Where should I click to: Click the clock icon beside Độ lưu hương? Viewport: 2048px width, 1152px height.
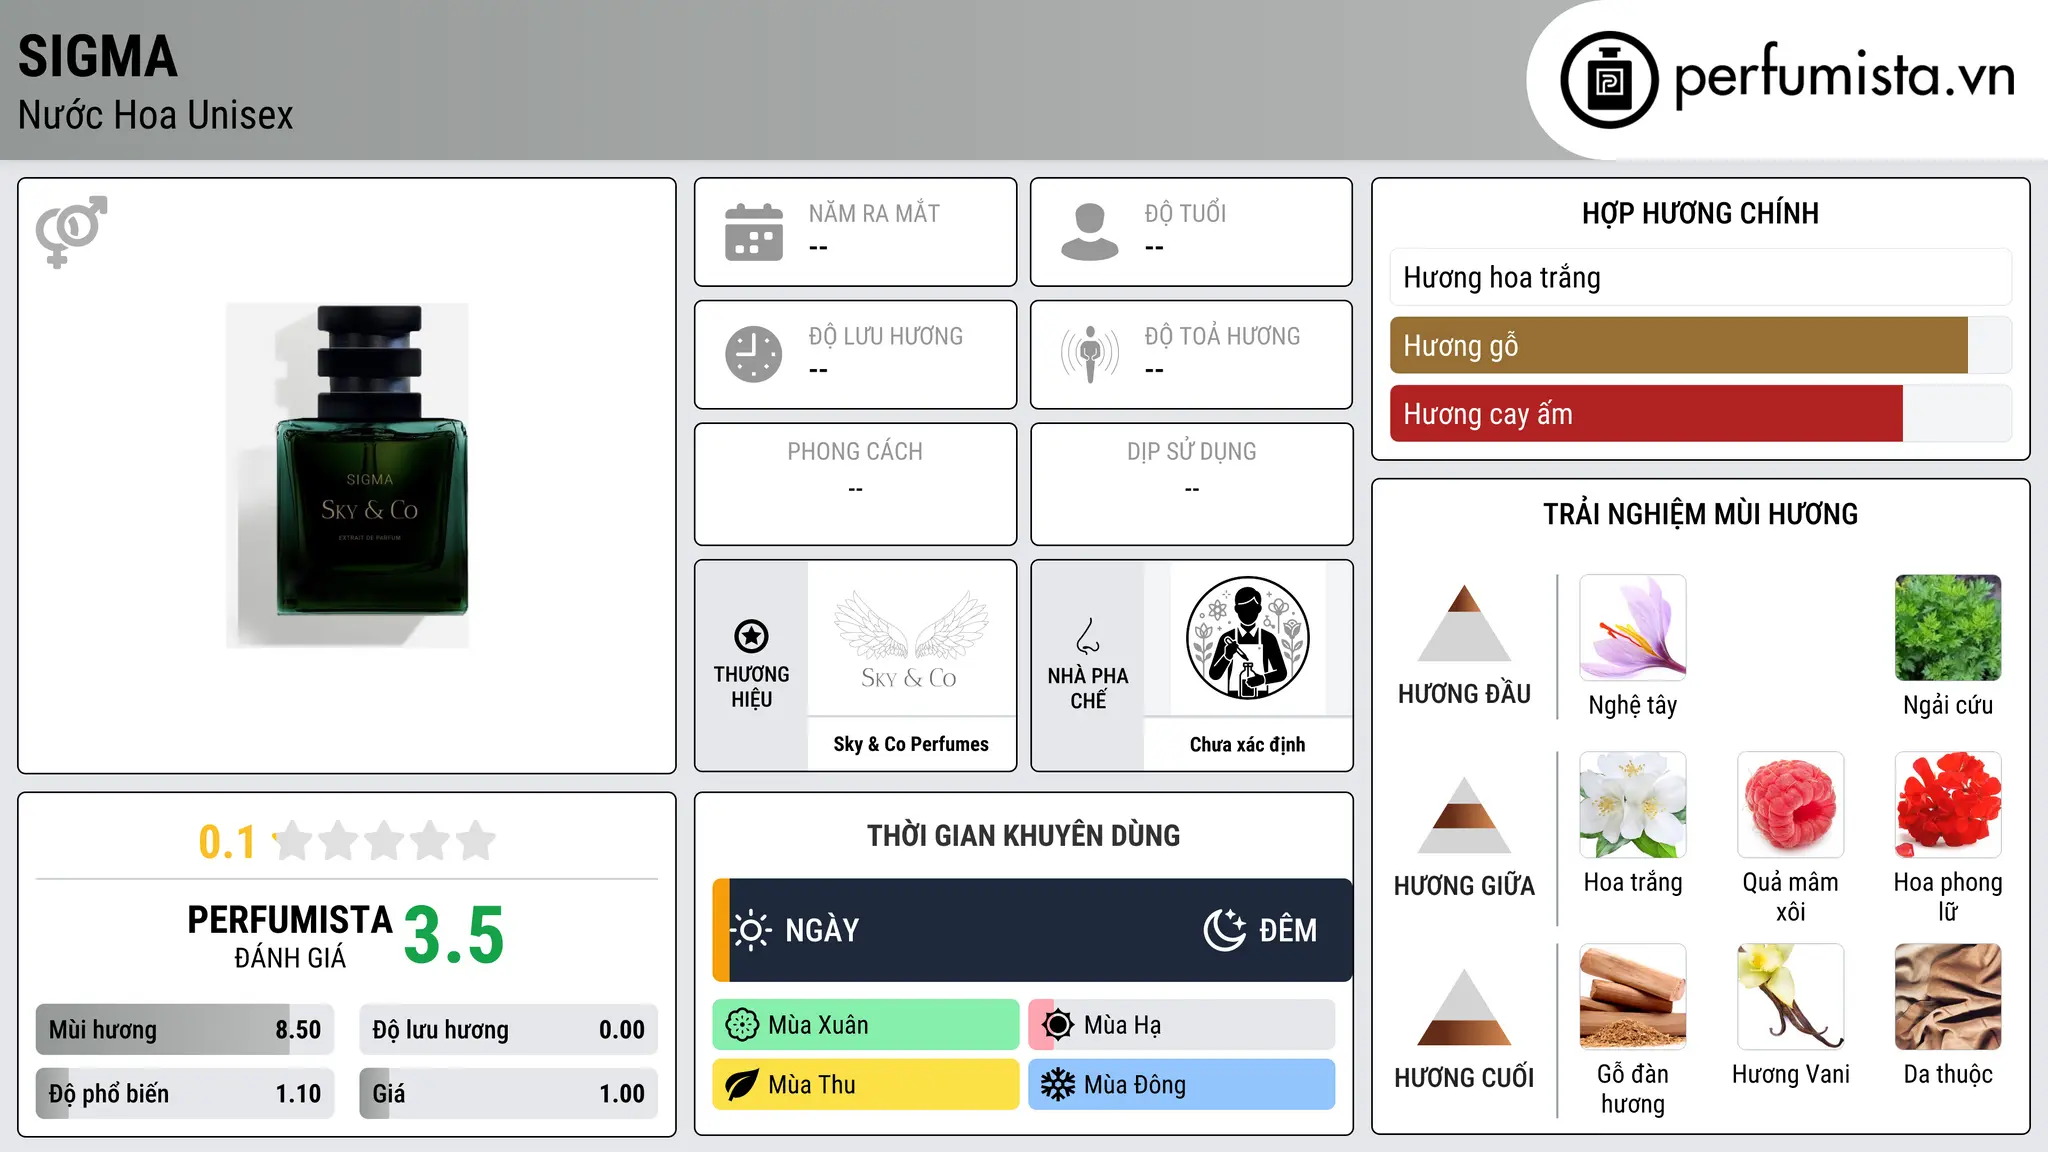754,354
